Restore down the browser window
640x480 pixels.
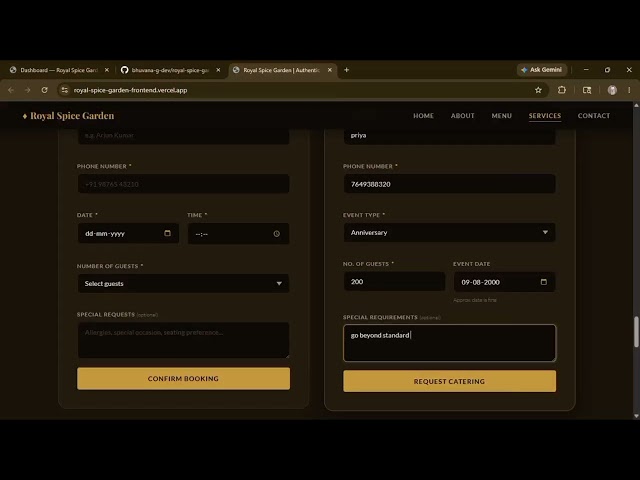(x=607, y=70)
